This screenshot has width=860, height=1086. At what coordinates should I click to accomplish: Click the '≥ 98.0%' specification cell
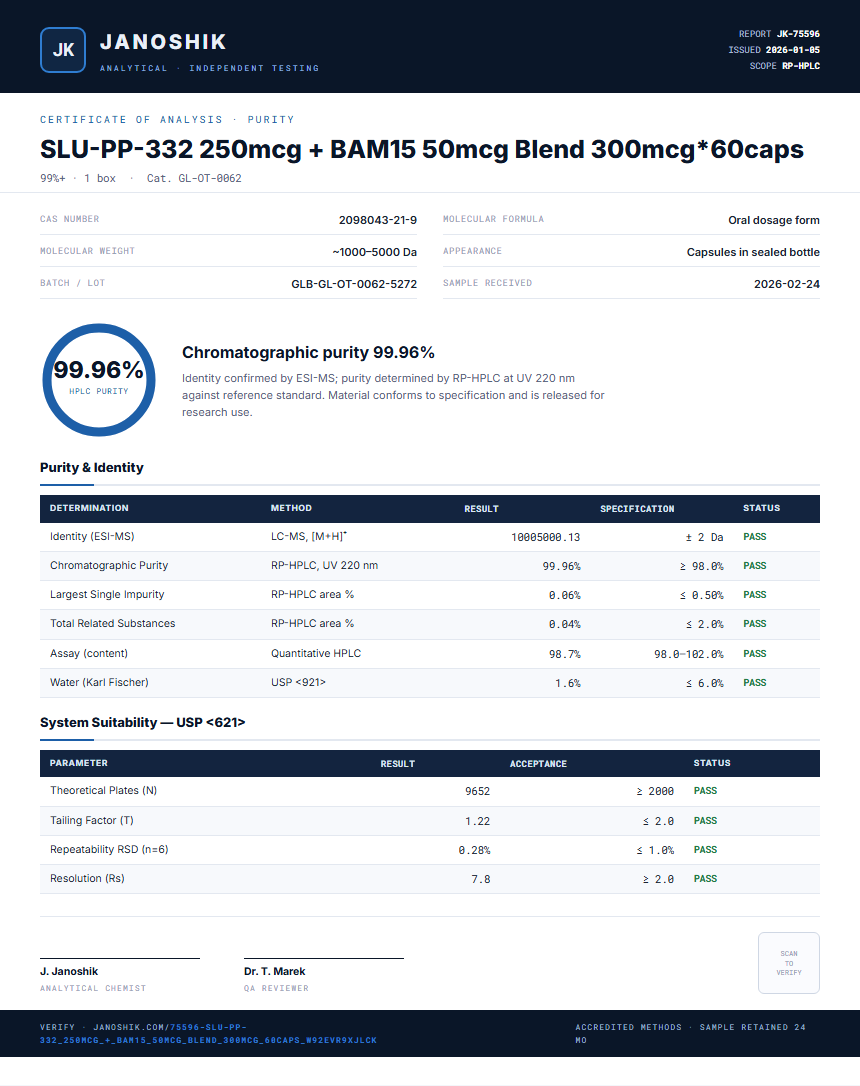coord(701,567)
